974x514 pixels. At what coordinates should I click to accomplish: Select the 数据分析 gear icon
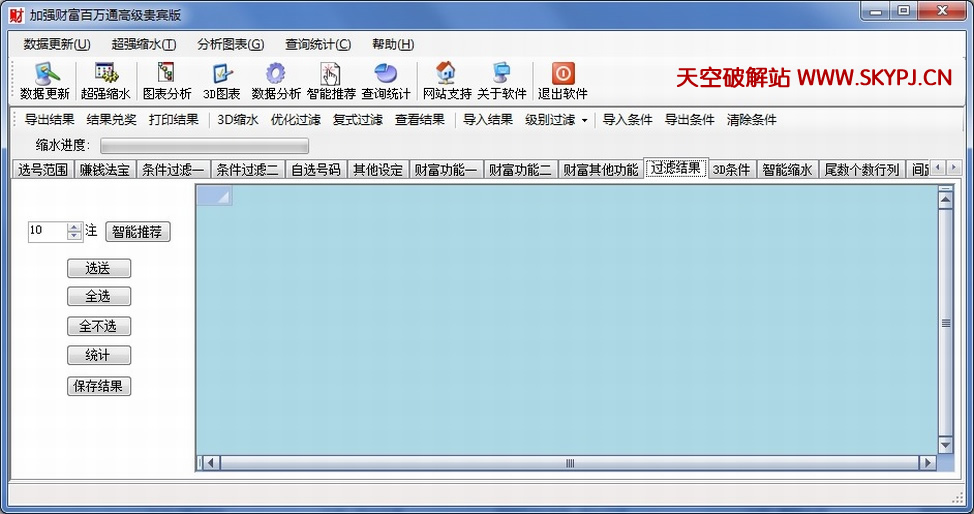pyautogui.click(x=276, y=75)
